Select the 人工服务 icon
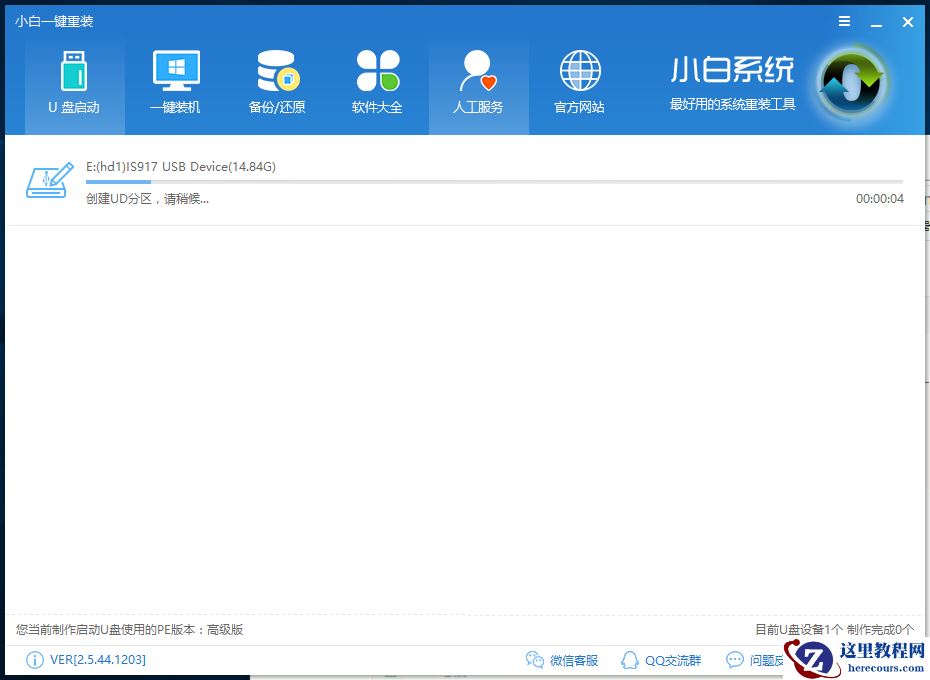The image size is (930, 680). tap(478, 72)
